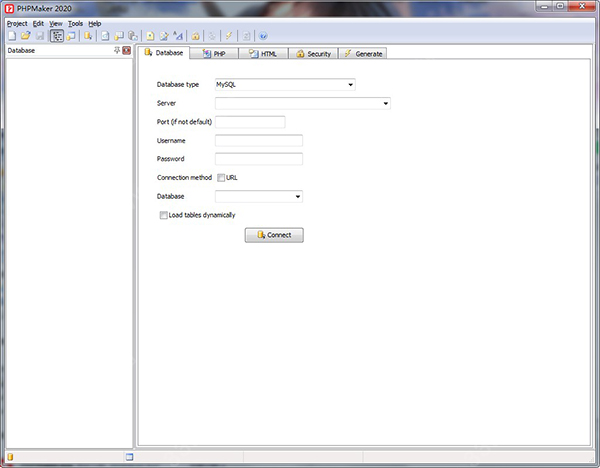Click the greyed document toolbar icon
Viewport: 600px width, 468px height.
coord(246,36)
